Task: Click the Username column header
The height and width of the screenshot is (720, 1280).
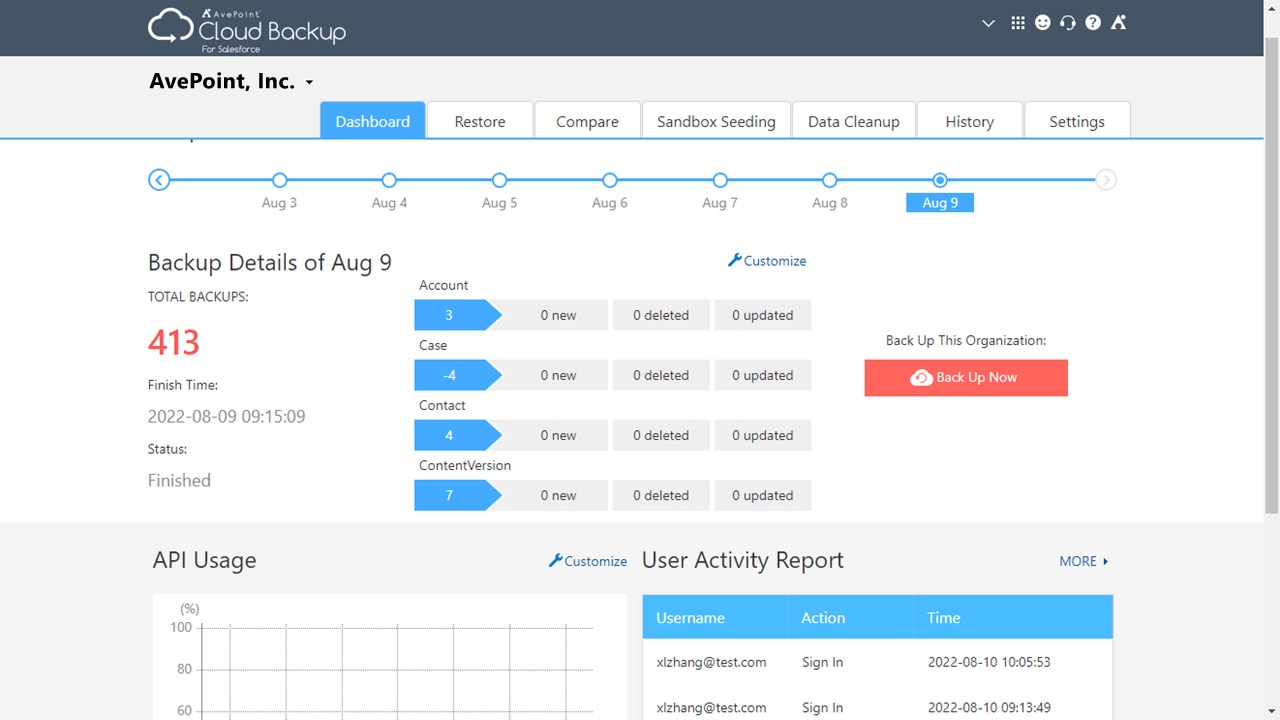Action: click(x=715, y=617)
